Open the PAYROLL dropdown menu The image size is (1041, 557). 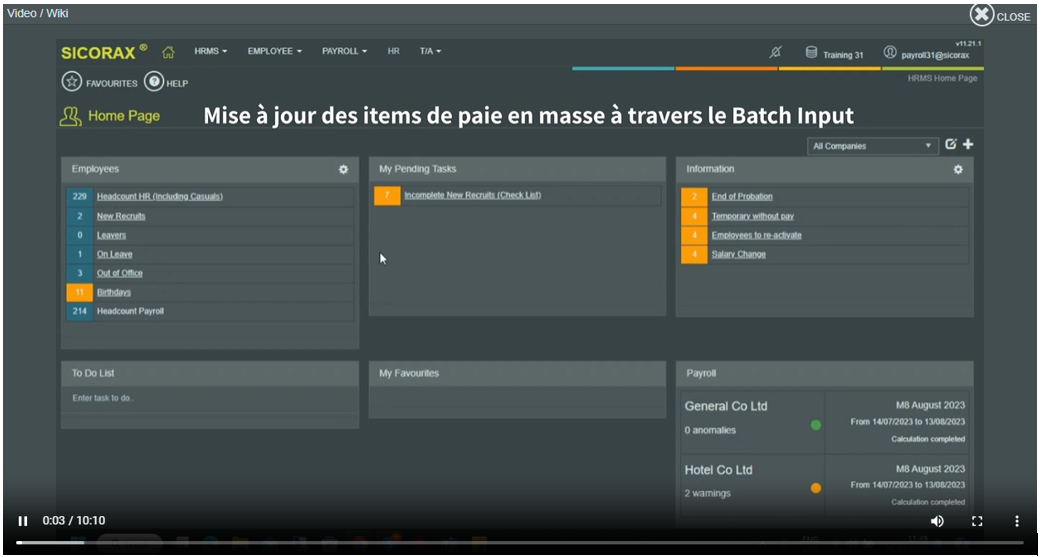(x=344, y=51)
